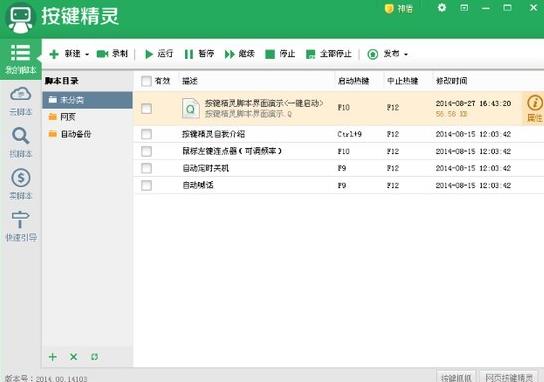This screenshot has width=544, height=382.
Task: Pause the script with 暂停
Action: 199,54
